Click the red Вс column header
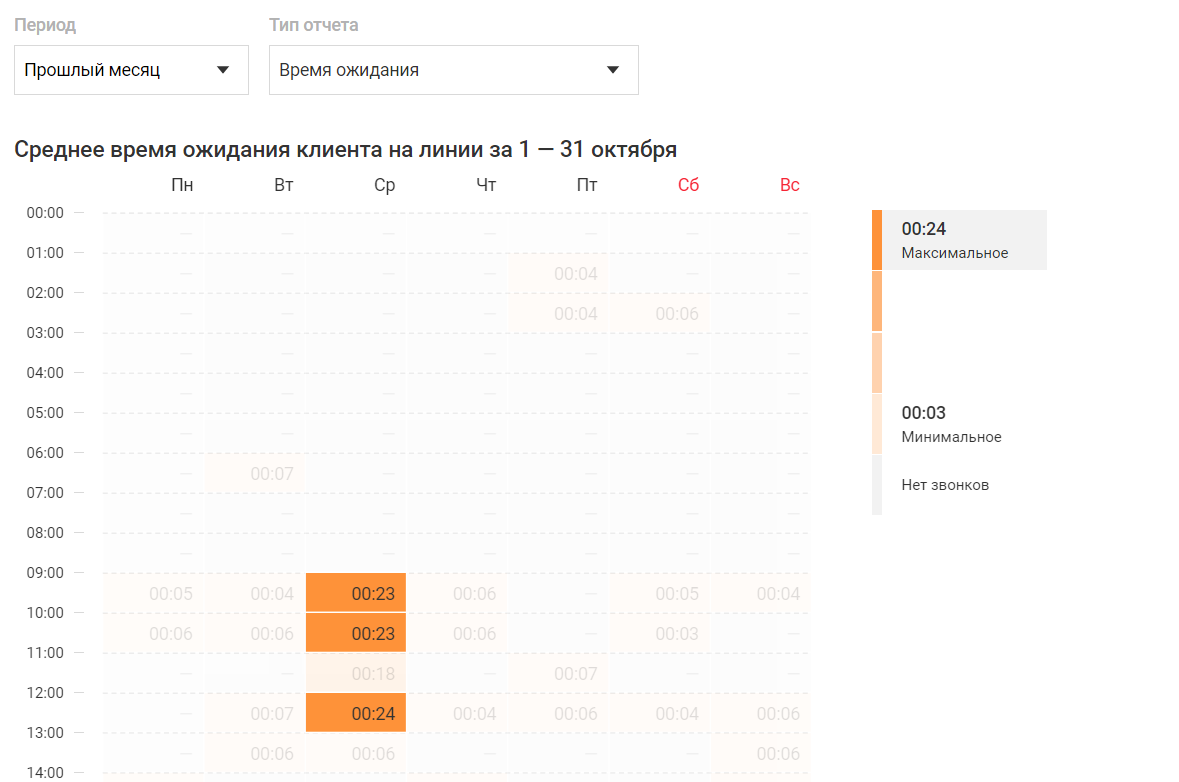 coord(789,185)
